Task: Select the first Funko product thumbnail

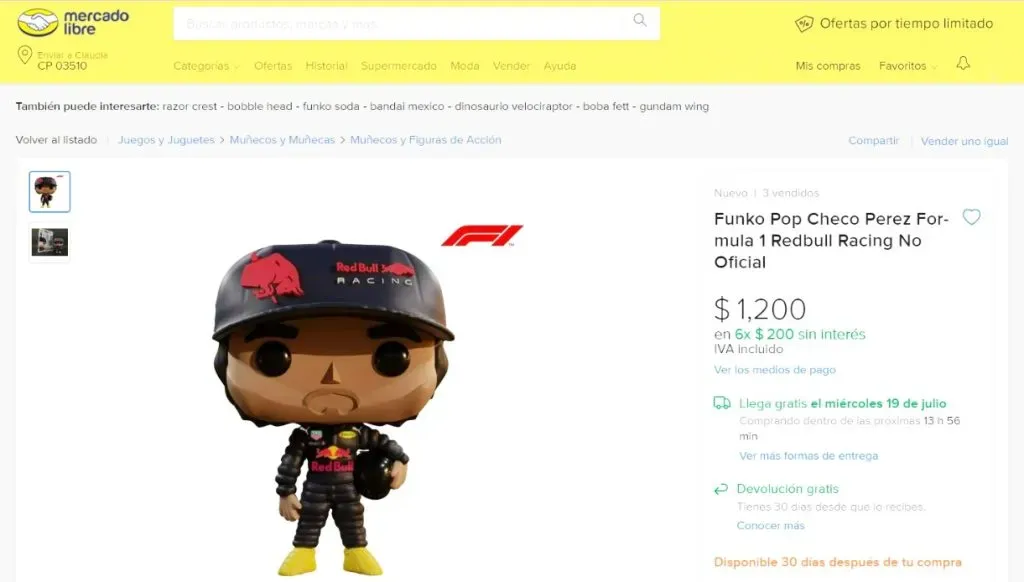Action: tap(50, 192)
